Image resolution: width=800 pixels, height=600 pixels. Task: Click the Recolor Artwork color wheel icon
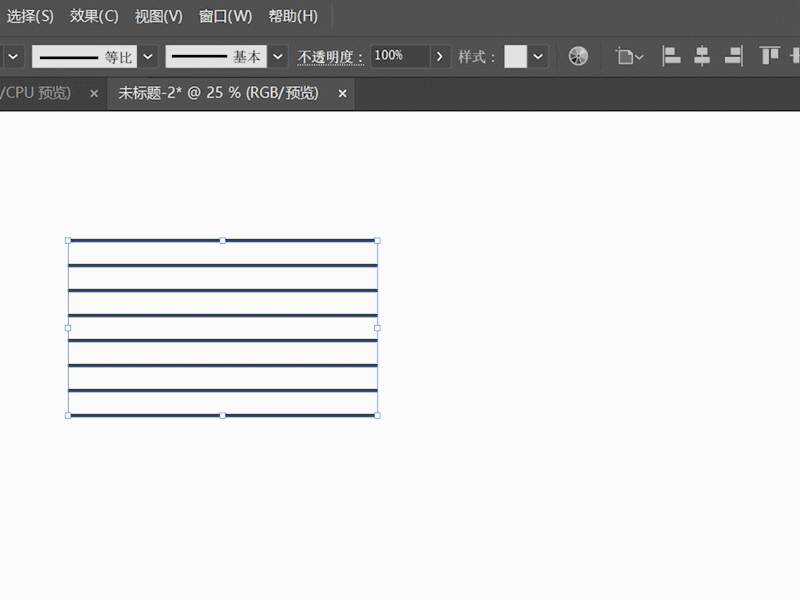coord(578,57)
